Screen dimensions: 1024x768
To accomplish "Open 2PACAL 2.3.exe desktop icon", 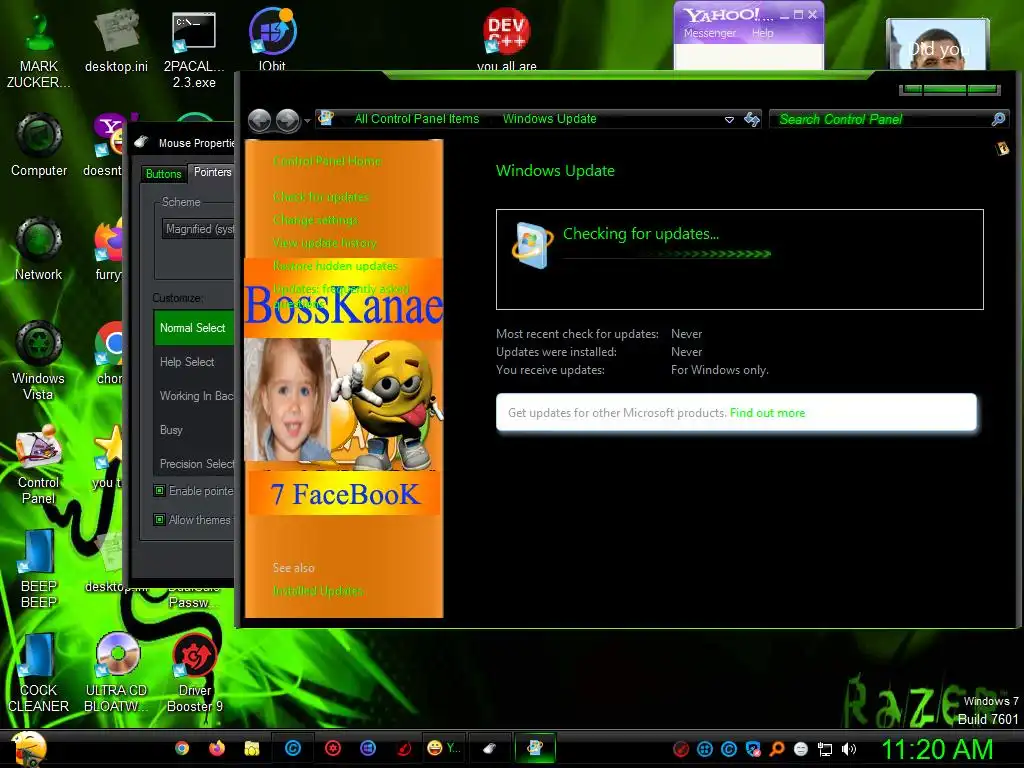I will coord(194,49).
